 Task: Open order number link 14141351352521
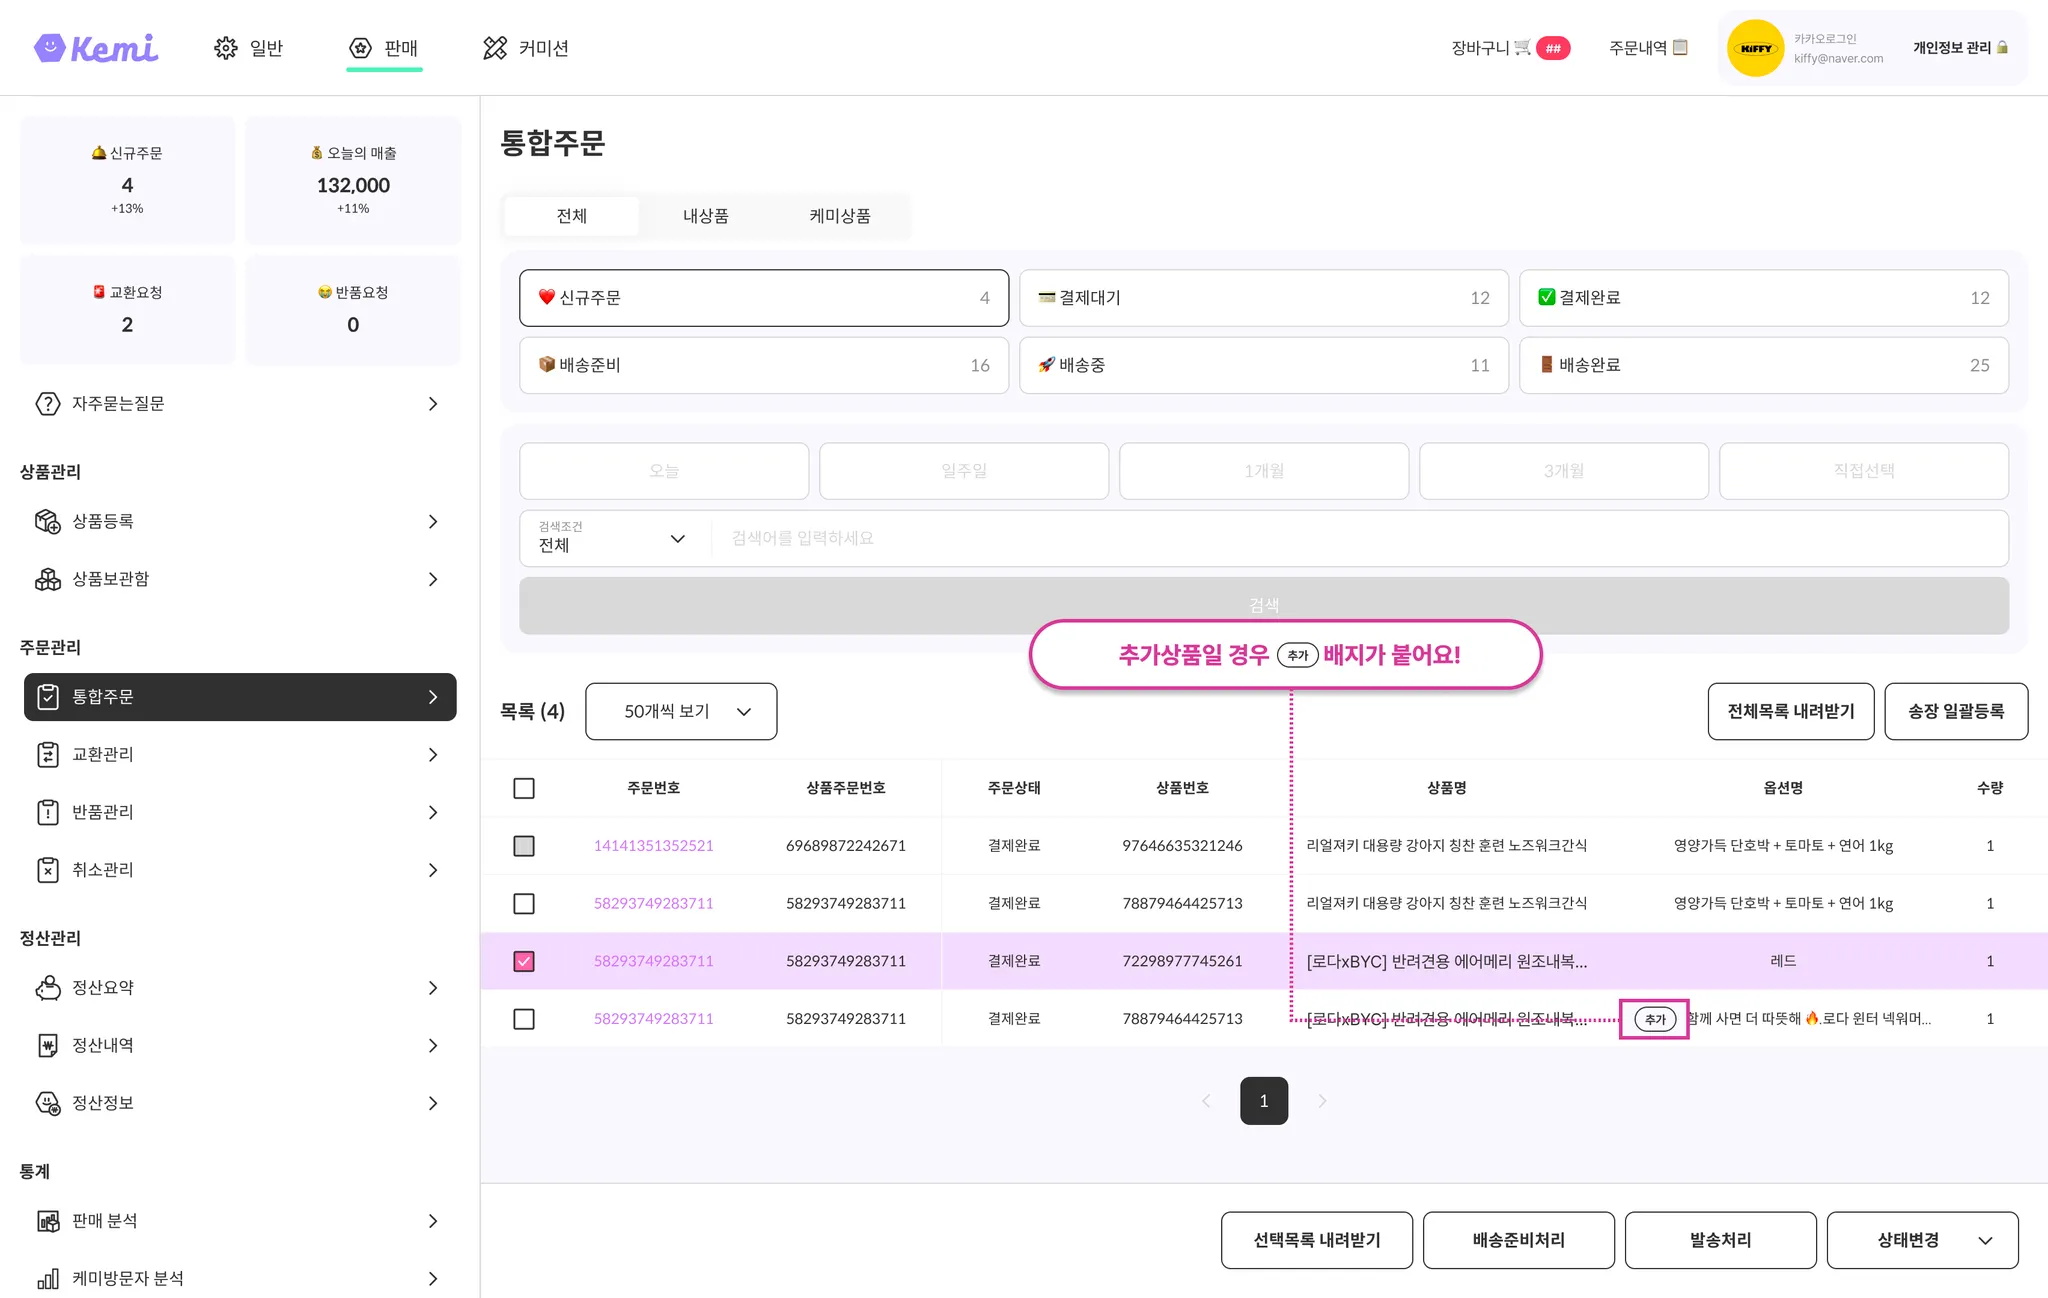653,846
